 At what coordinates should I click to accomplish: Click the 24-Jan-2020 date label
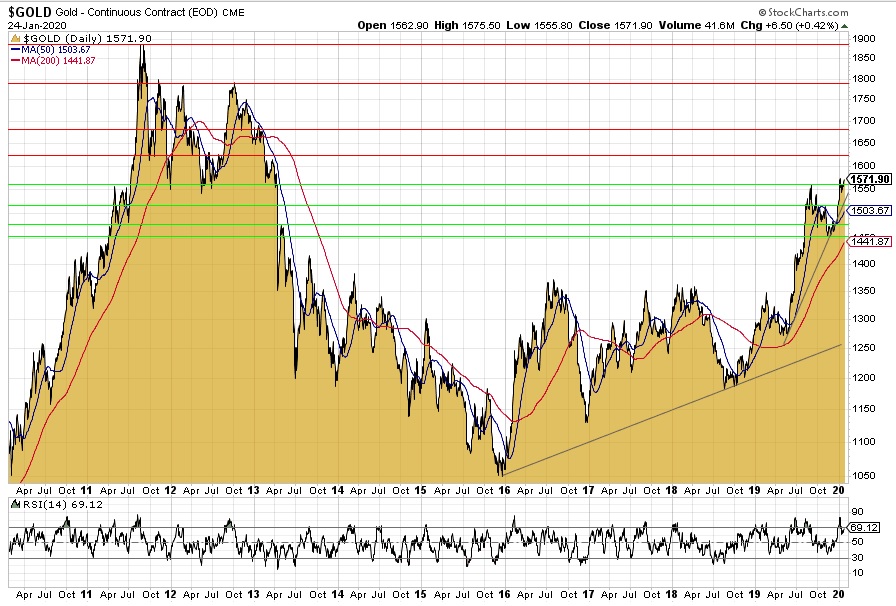[32, 24]
